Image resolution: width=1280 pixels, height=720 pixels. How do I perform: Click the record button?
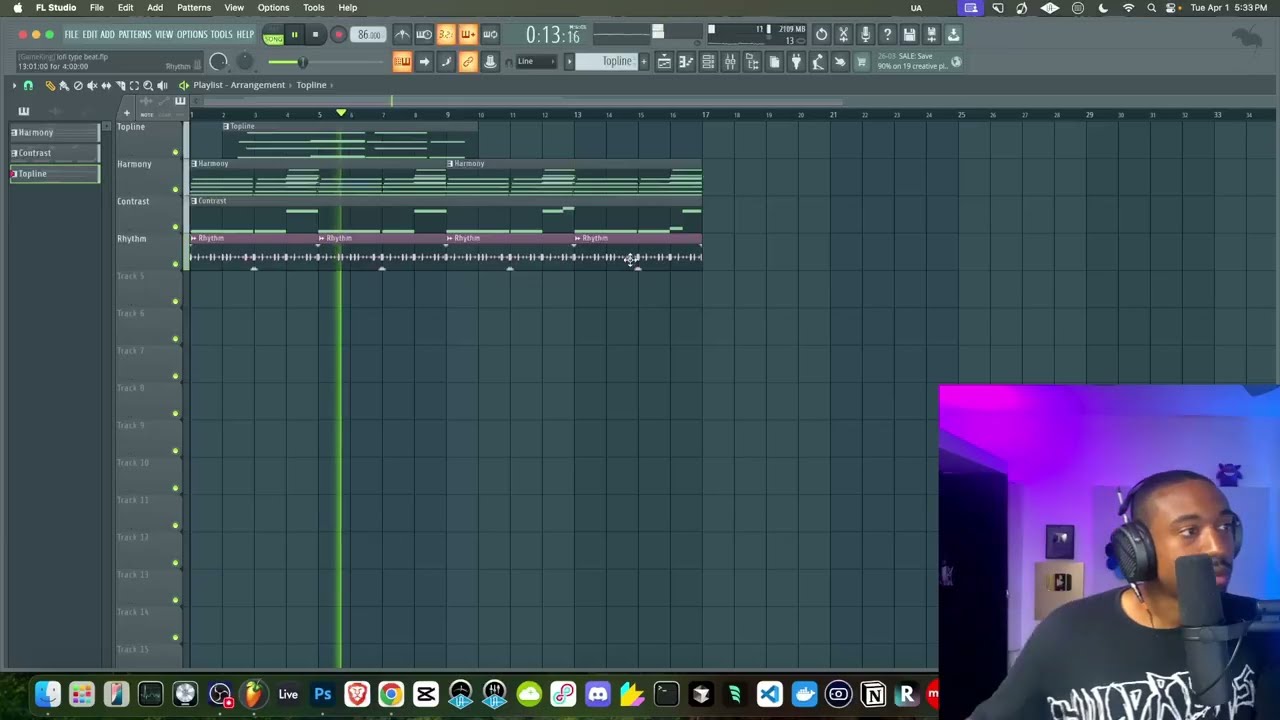tap(338, 35)
